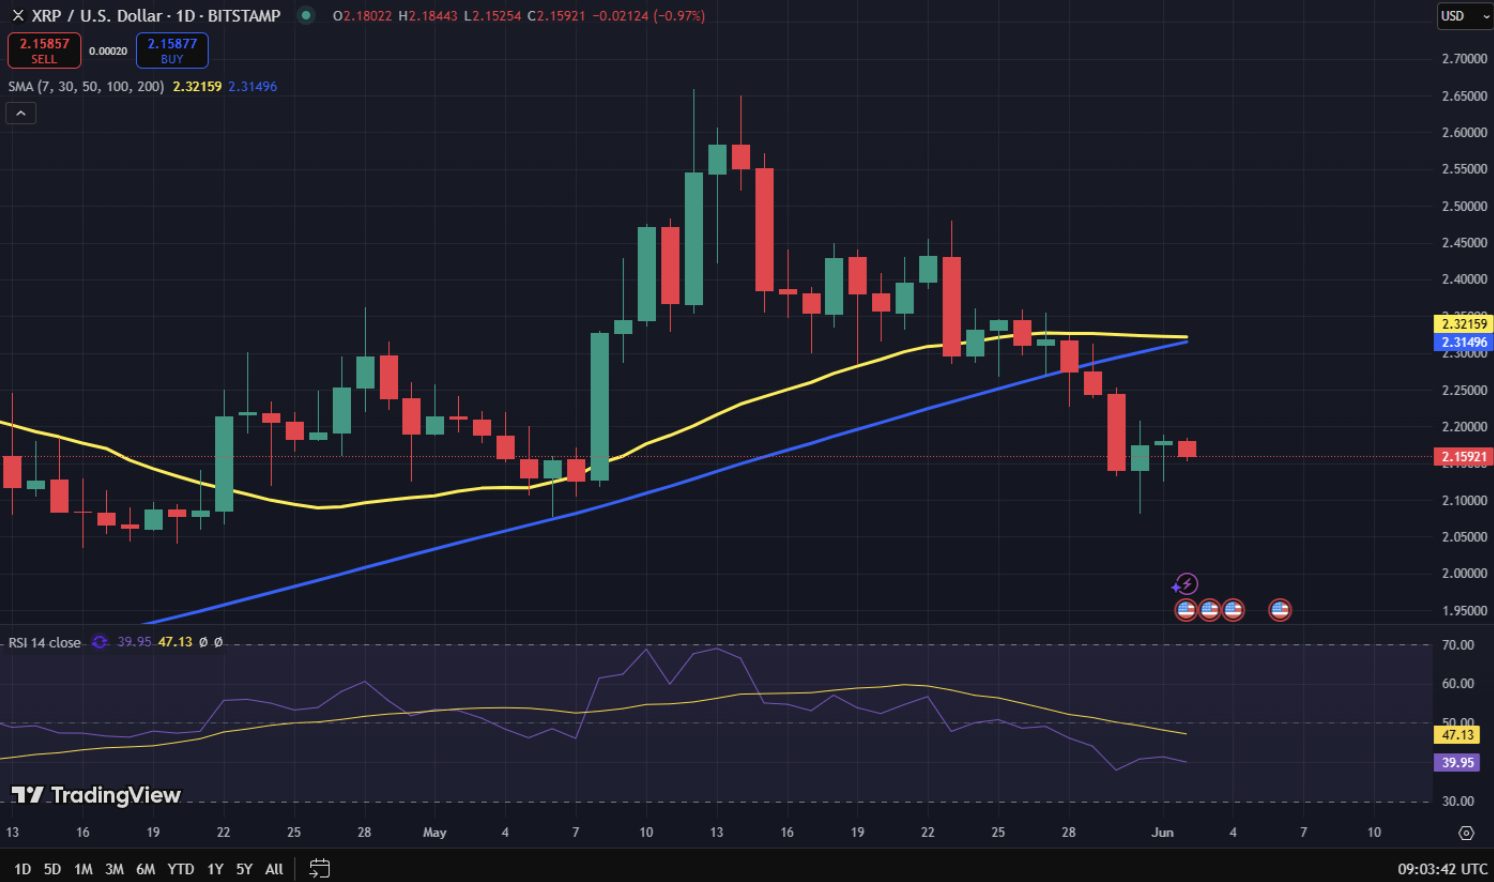Click the XRP / U.S. Dollar symbol title
This screenshot has width=1494, height=882.
[x=97, y=16]
